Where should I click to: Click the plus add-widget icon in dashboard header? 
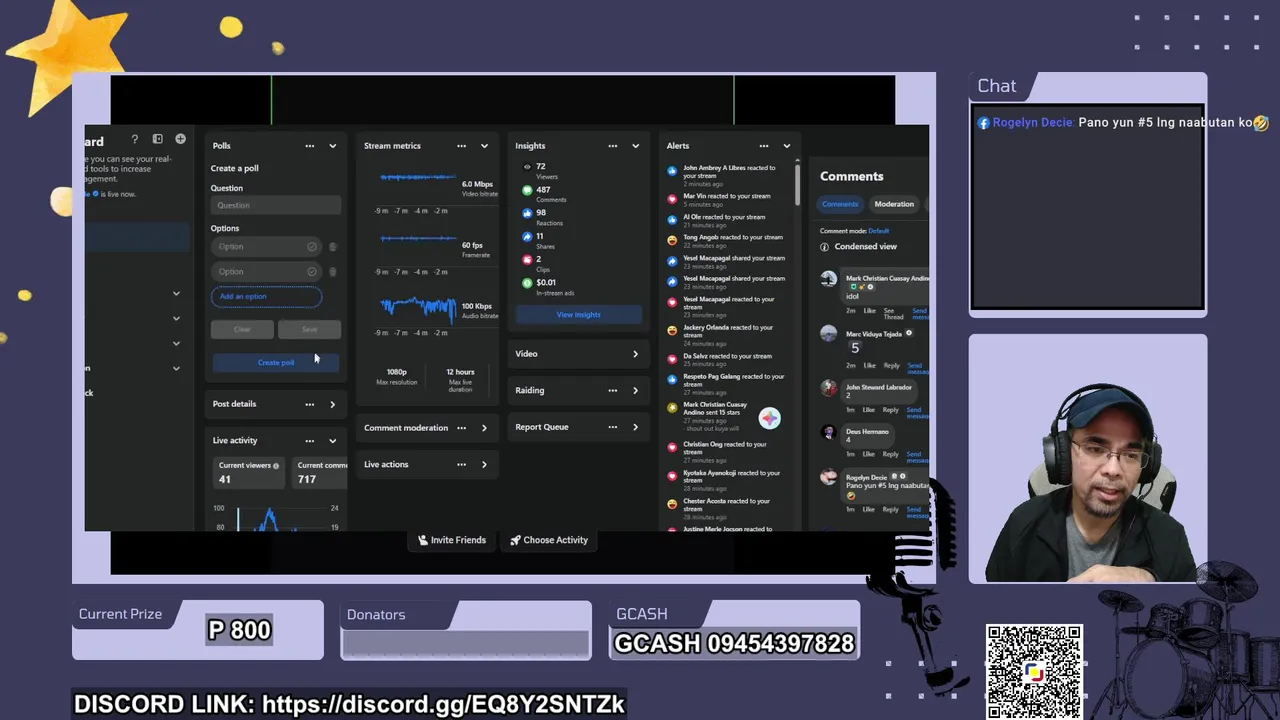pos(180,139)
